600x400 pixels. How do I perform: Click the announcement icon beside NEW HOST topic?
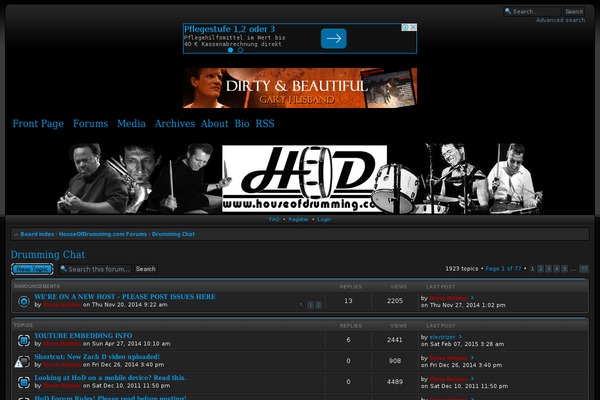[x=24, y=301]
